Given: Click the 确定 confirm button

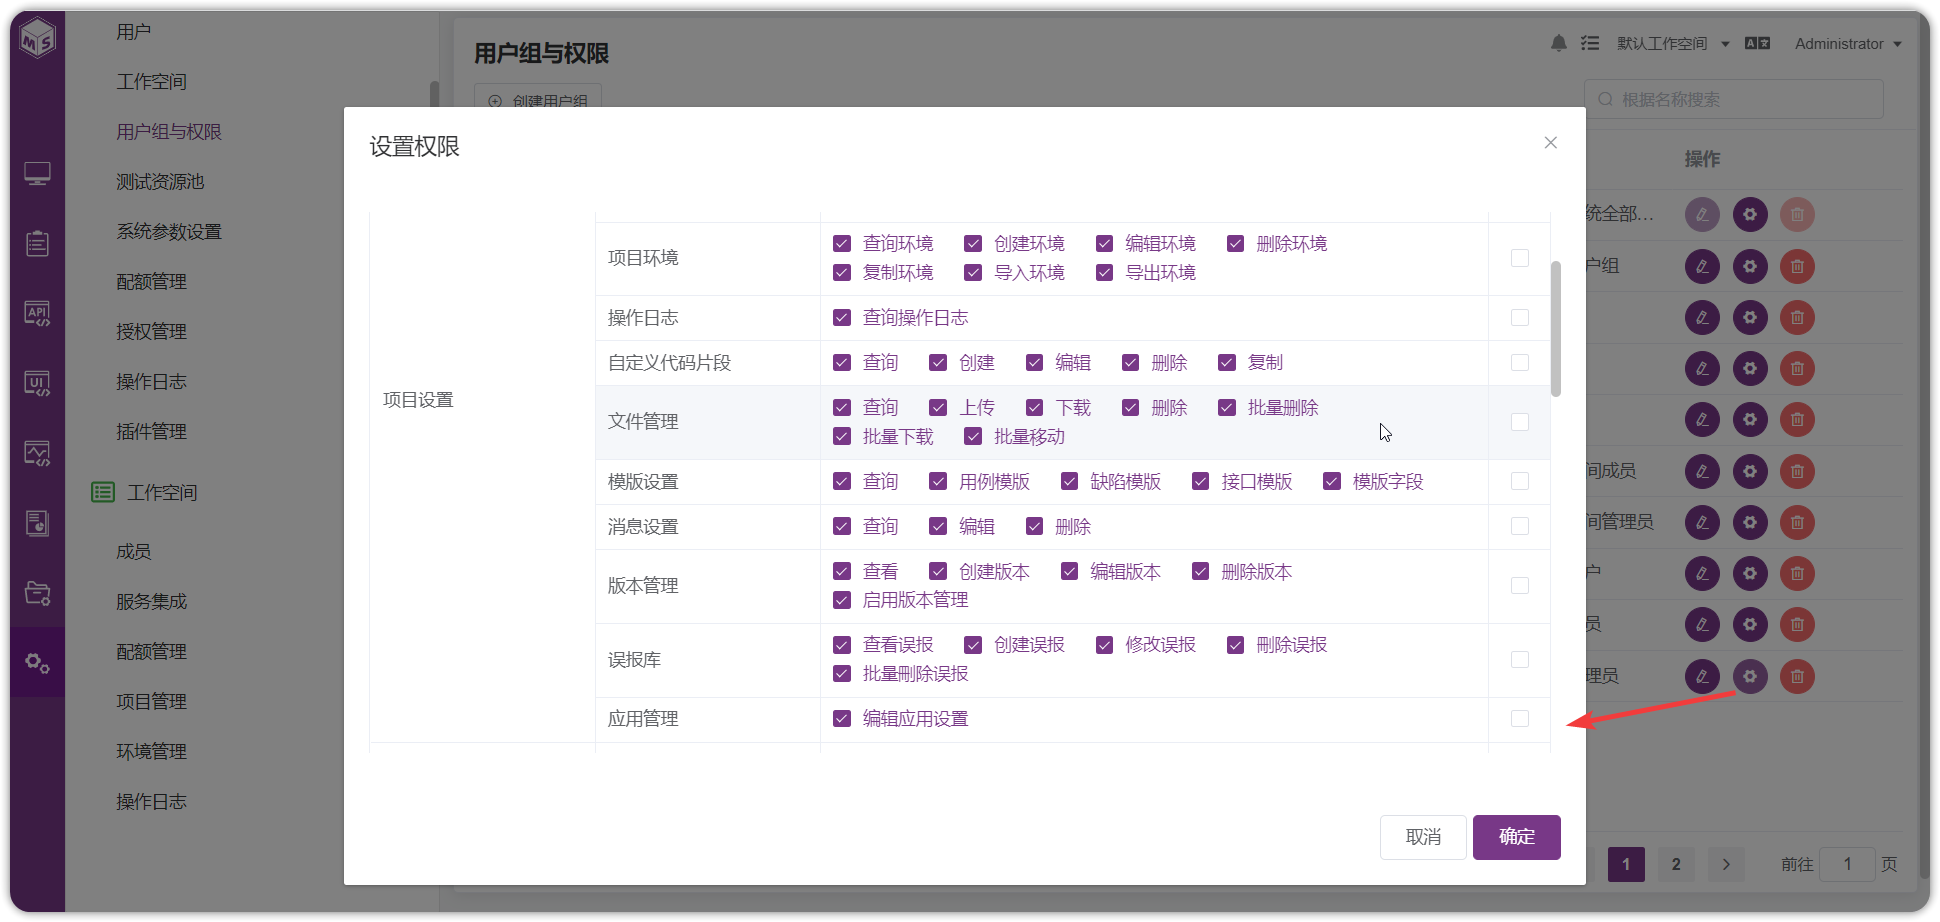Looking at the screenshot, I should (x=1517, y=837).
